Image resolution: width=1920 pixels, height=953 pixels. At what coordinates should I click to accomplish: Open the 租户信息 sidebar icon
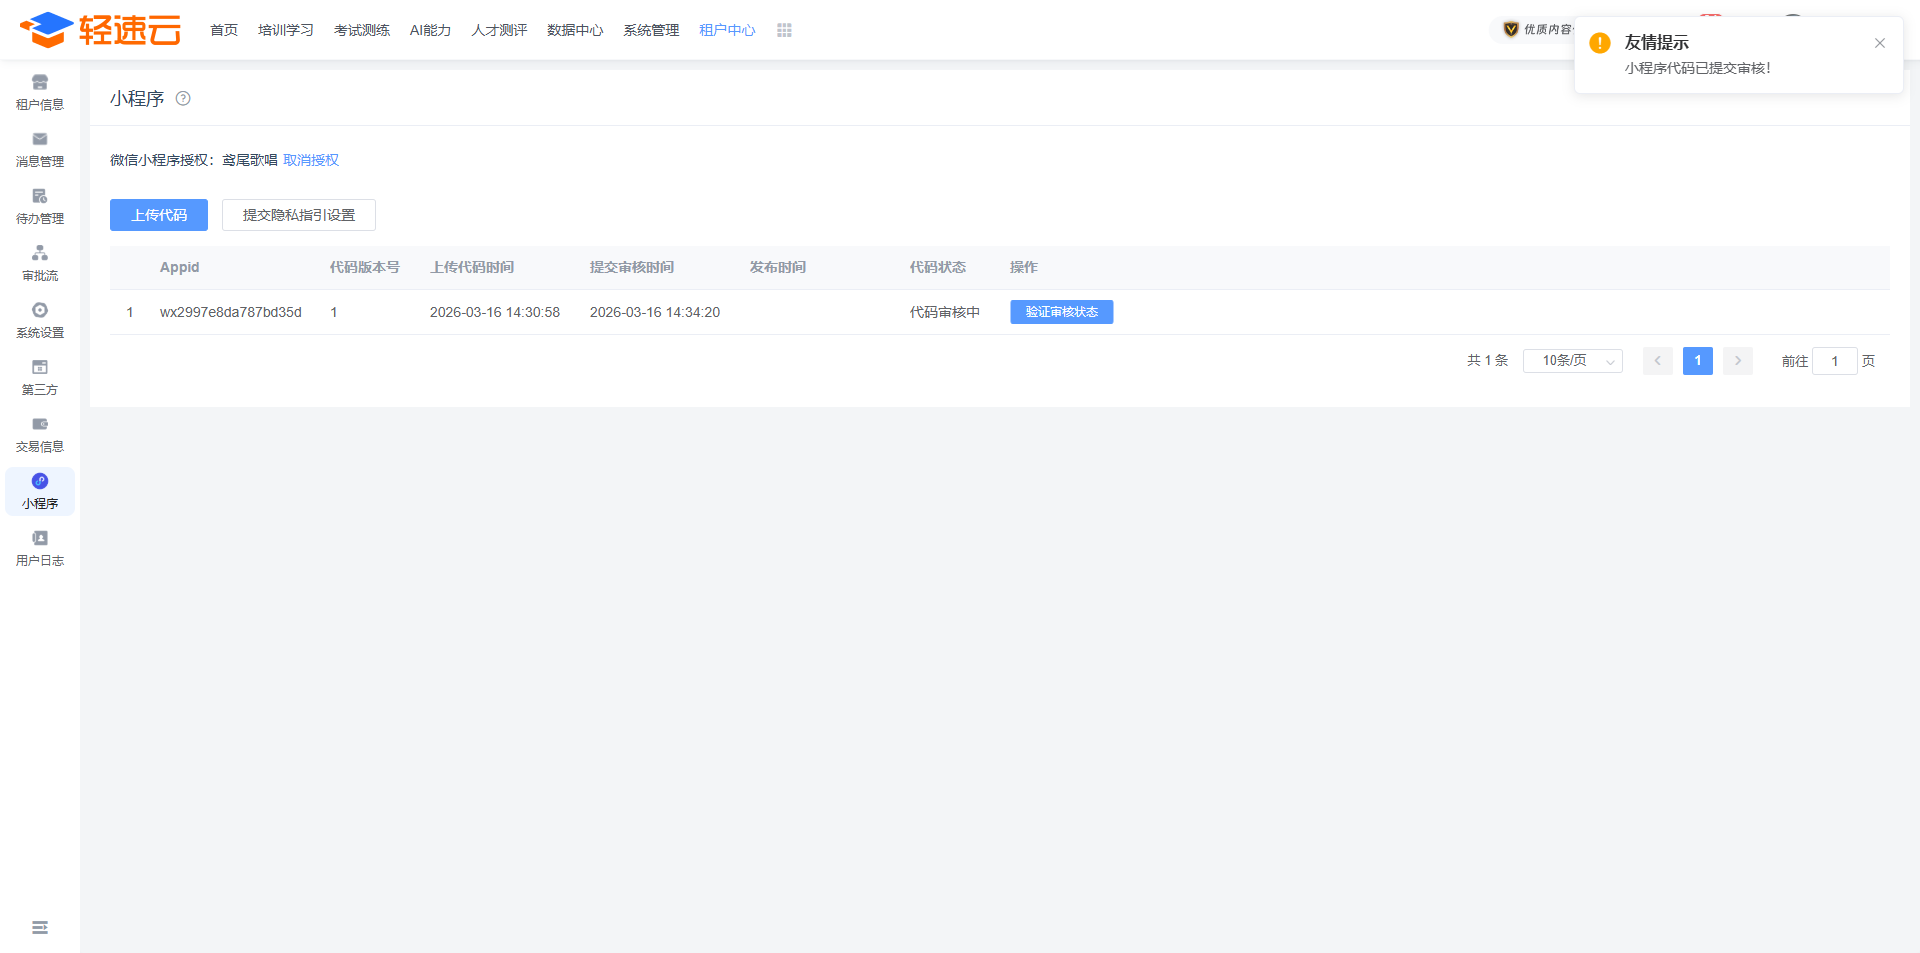pyautogui.click(x=40, y=83)
